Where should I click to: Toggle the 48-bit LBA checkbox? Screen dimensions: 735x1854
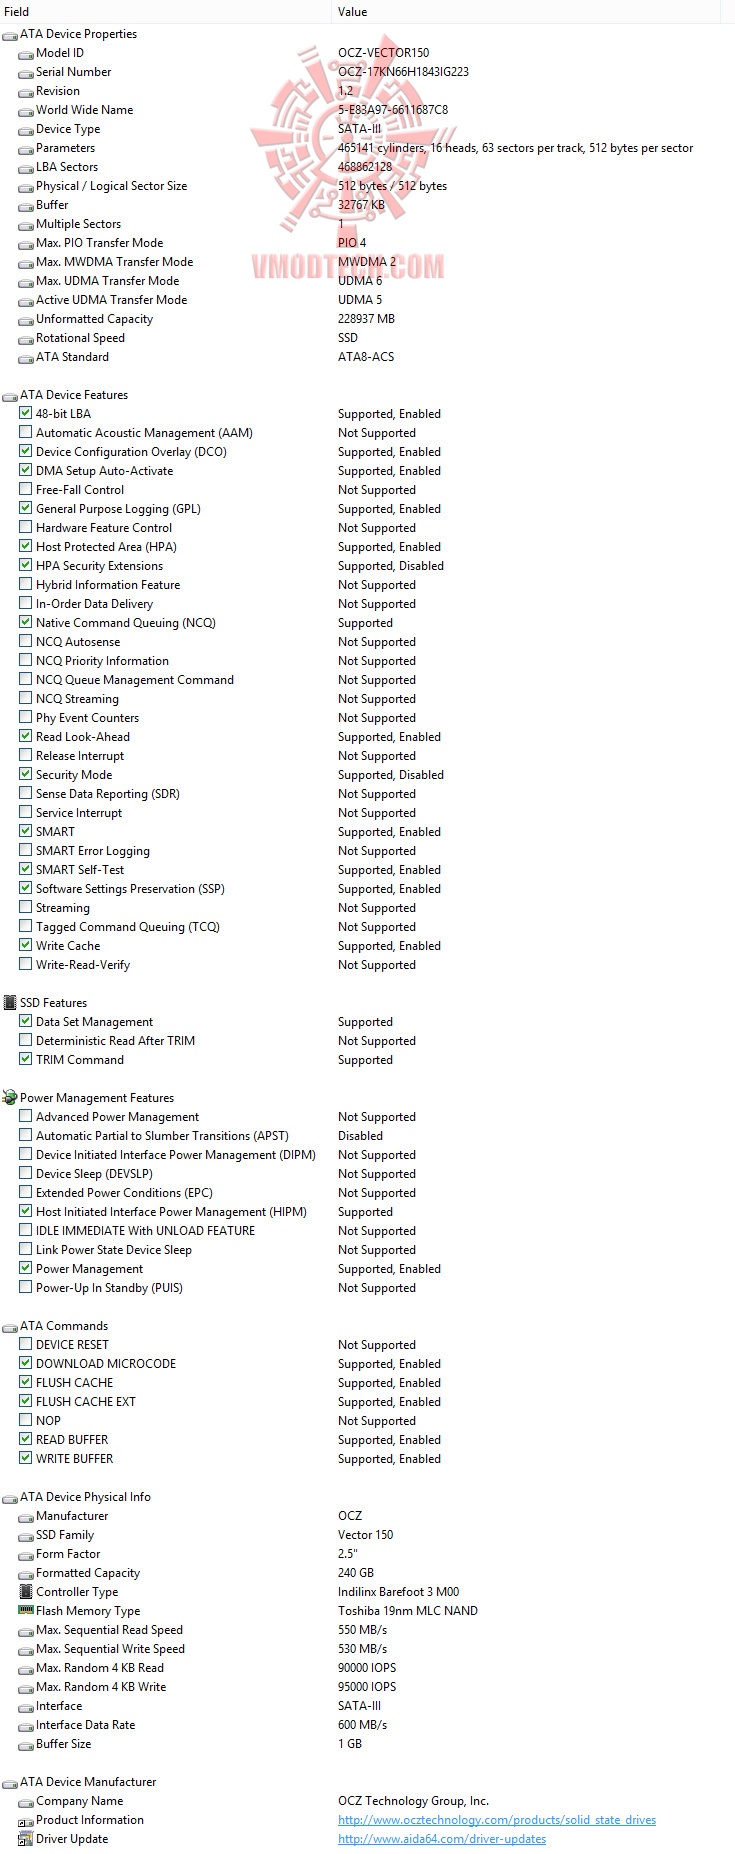26,413
